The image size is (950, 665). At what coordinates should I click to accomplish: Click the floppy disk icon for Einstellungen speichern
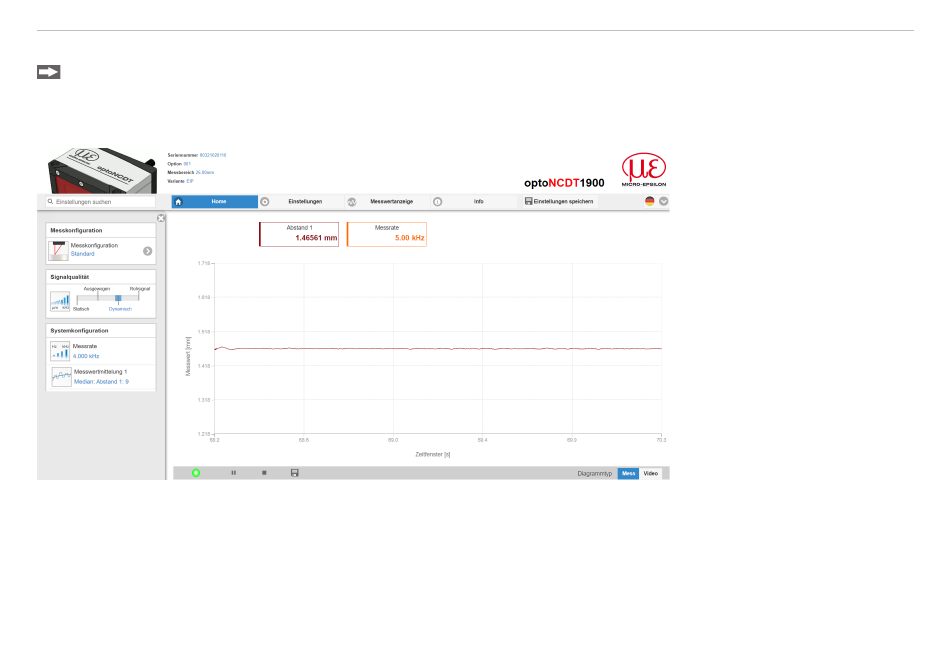(x=528, y=201)
